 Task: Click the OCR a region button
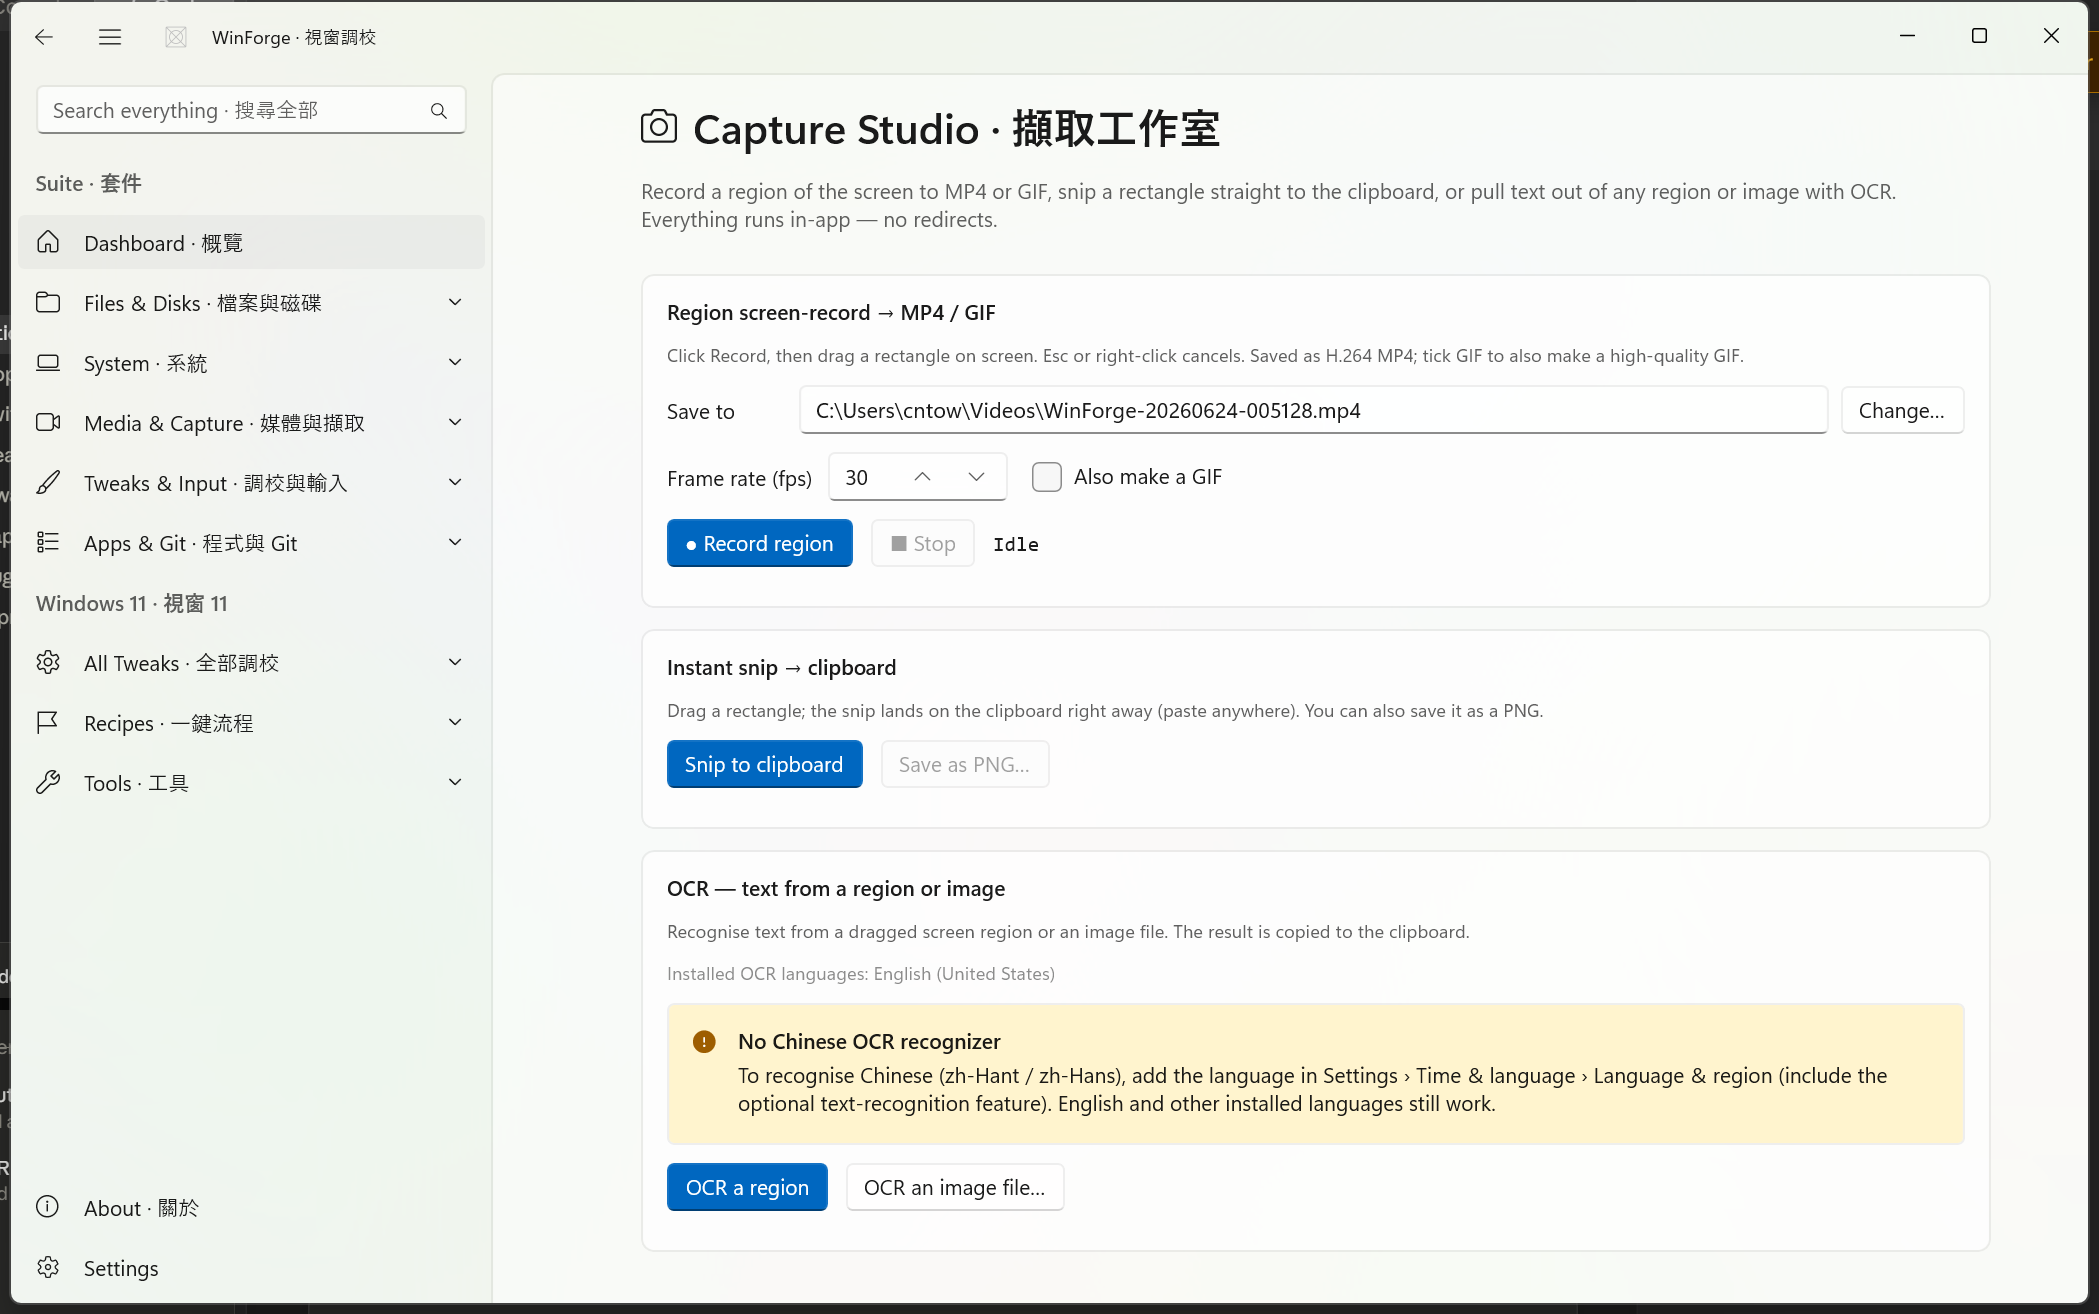coord(747,1187)
